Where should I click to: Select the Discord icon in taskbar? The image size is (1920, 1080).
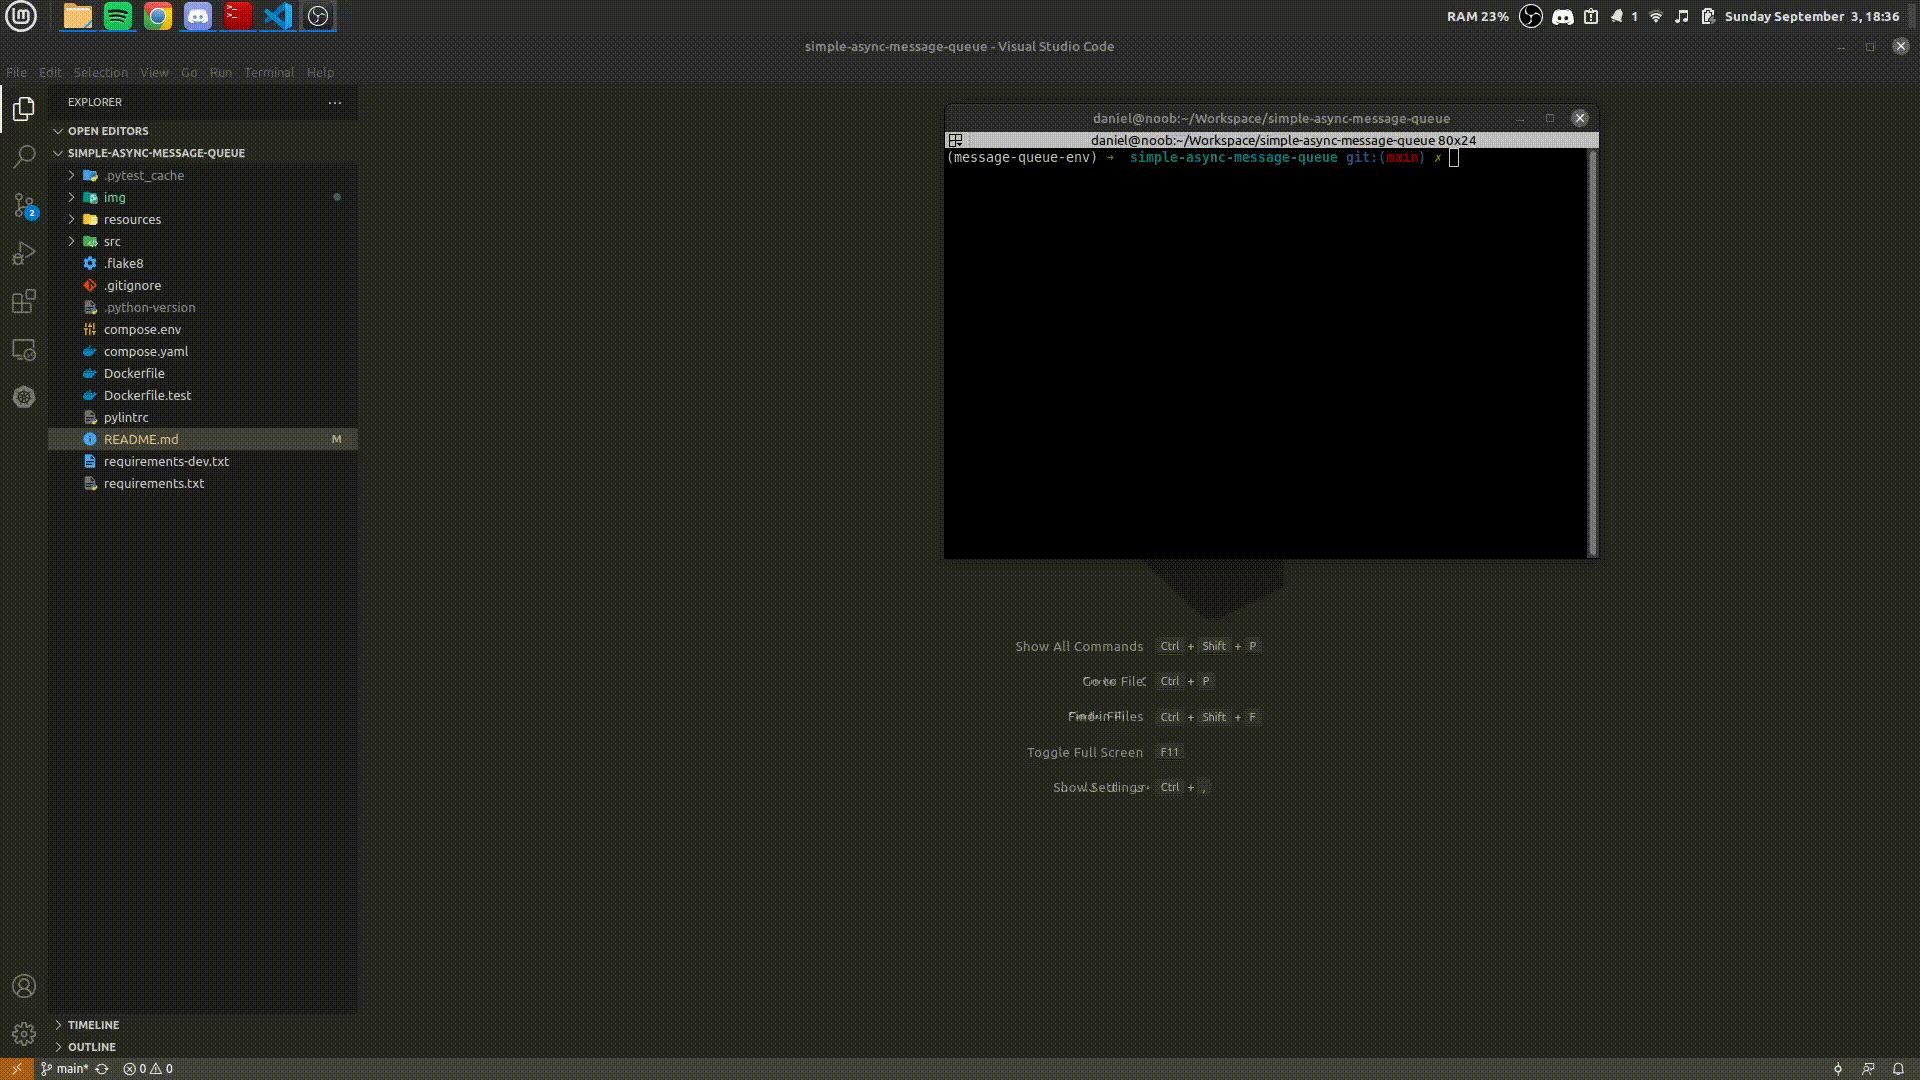click(198, 16)
